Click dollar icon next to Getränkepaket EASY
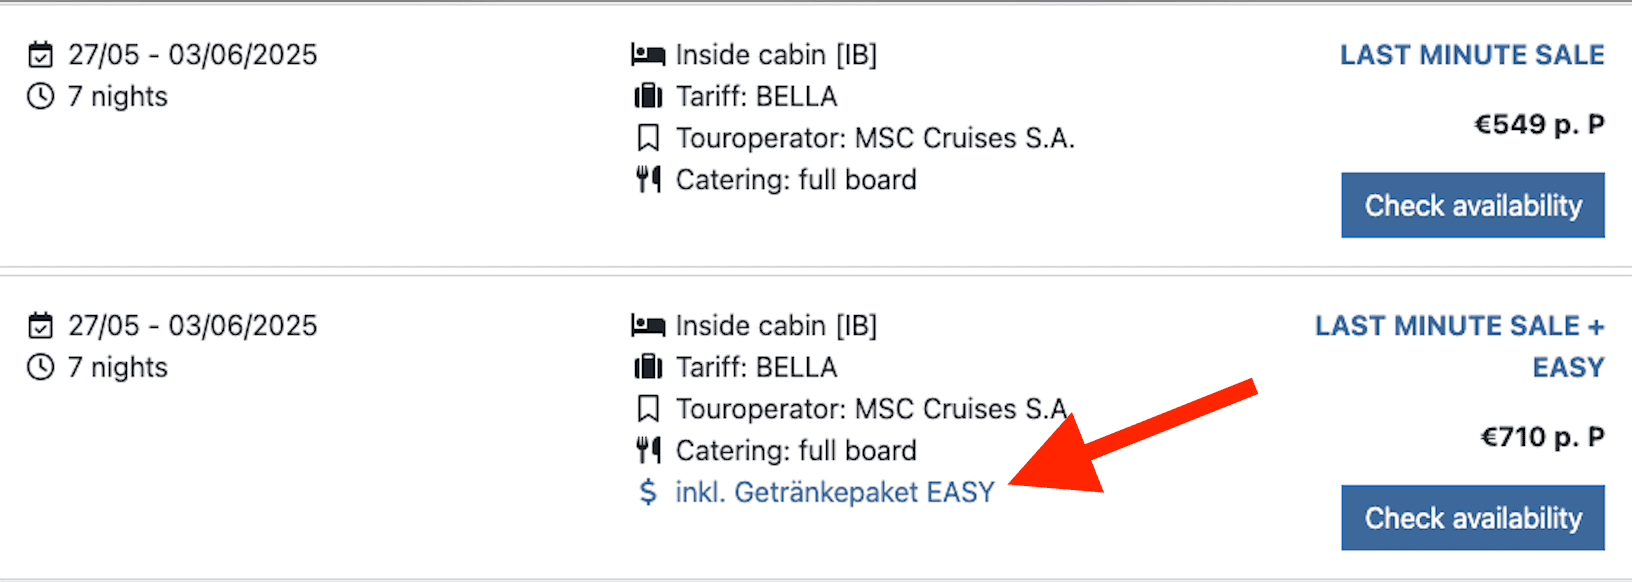This screenshot has height=582, width=1632. click(648, 492)
